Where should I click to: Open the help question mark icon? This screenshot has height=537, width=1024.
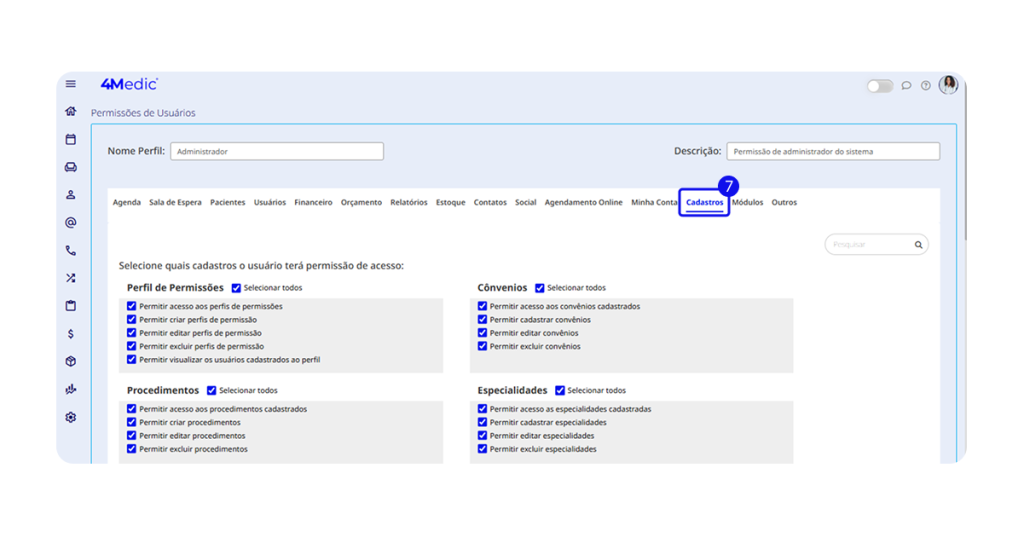926,86
